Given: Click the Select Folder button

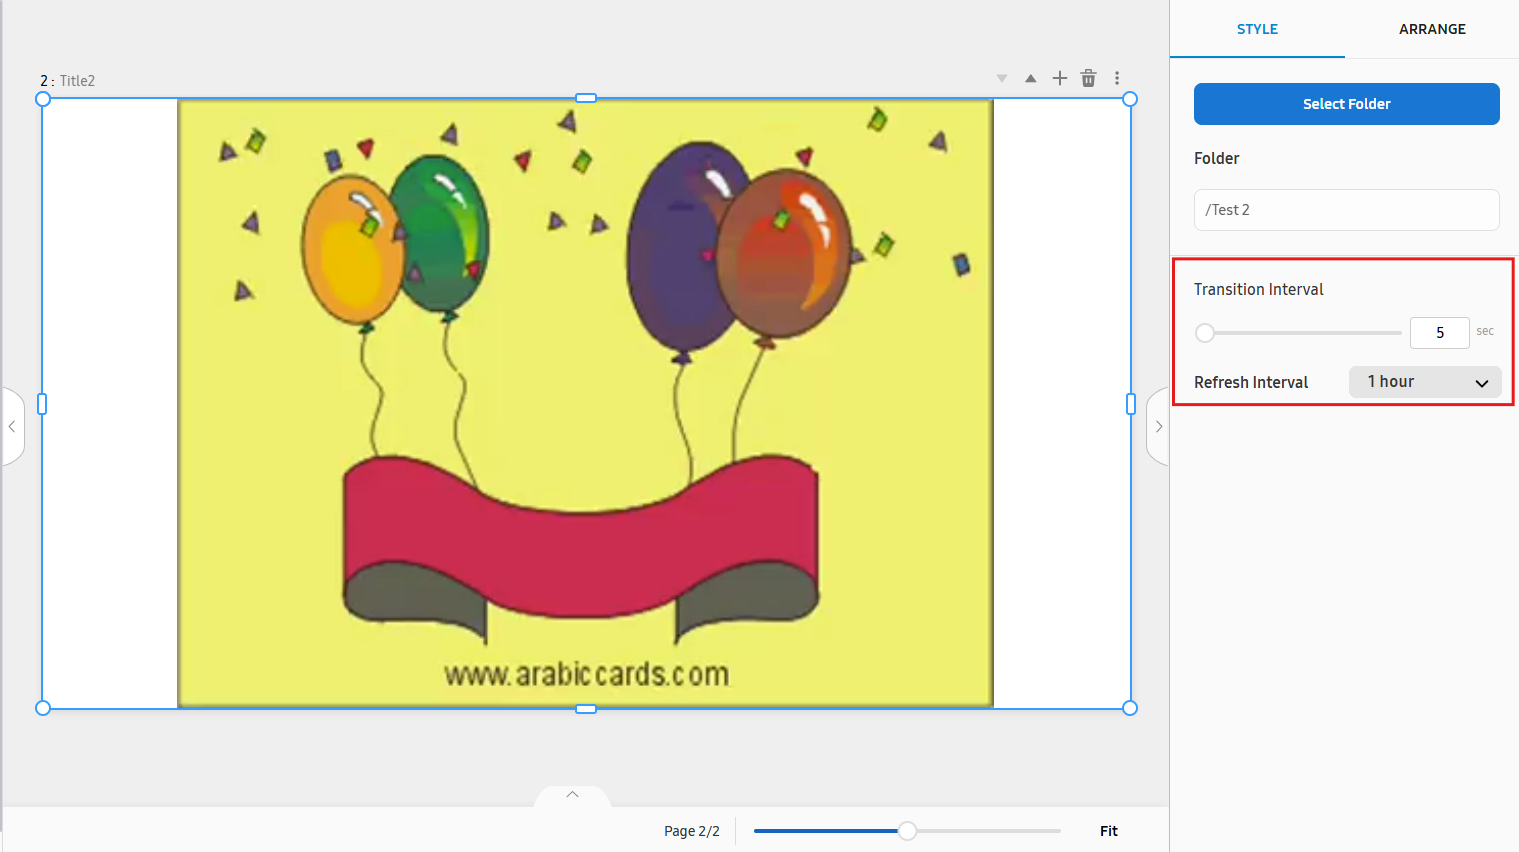Looking at the screenshot, I should coord(1346,104).
